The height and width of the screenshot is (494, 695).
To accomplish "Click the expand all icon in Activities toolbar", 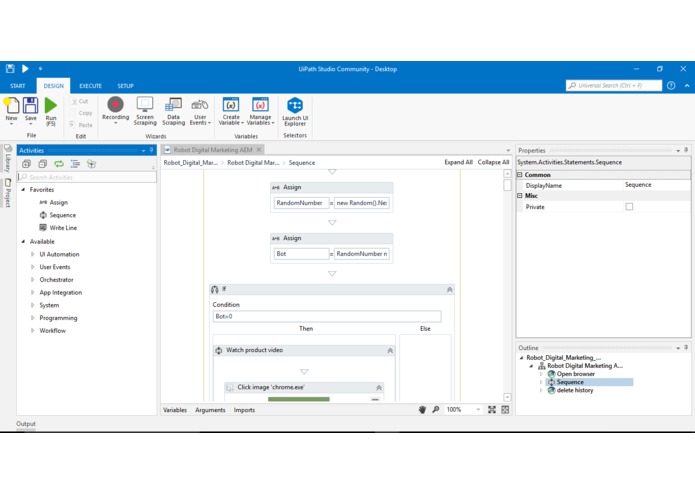I will point(27,164).
